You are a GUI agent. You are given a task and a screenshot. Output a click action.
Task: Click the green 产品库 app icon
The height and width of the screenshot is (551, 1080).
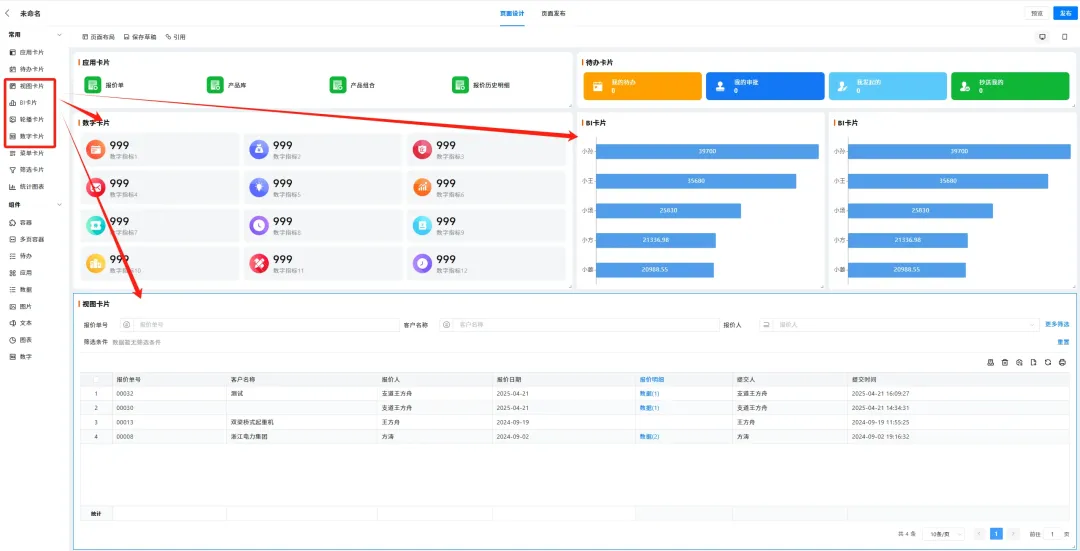point(215,86)
